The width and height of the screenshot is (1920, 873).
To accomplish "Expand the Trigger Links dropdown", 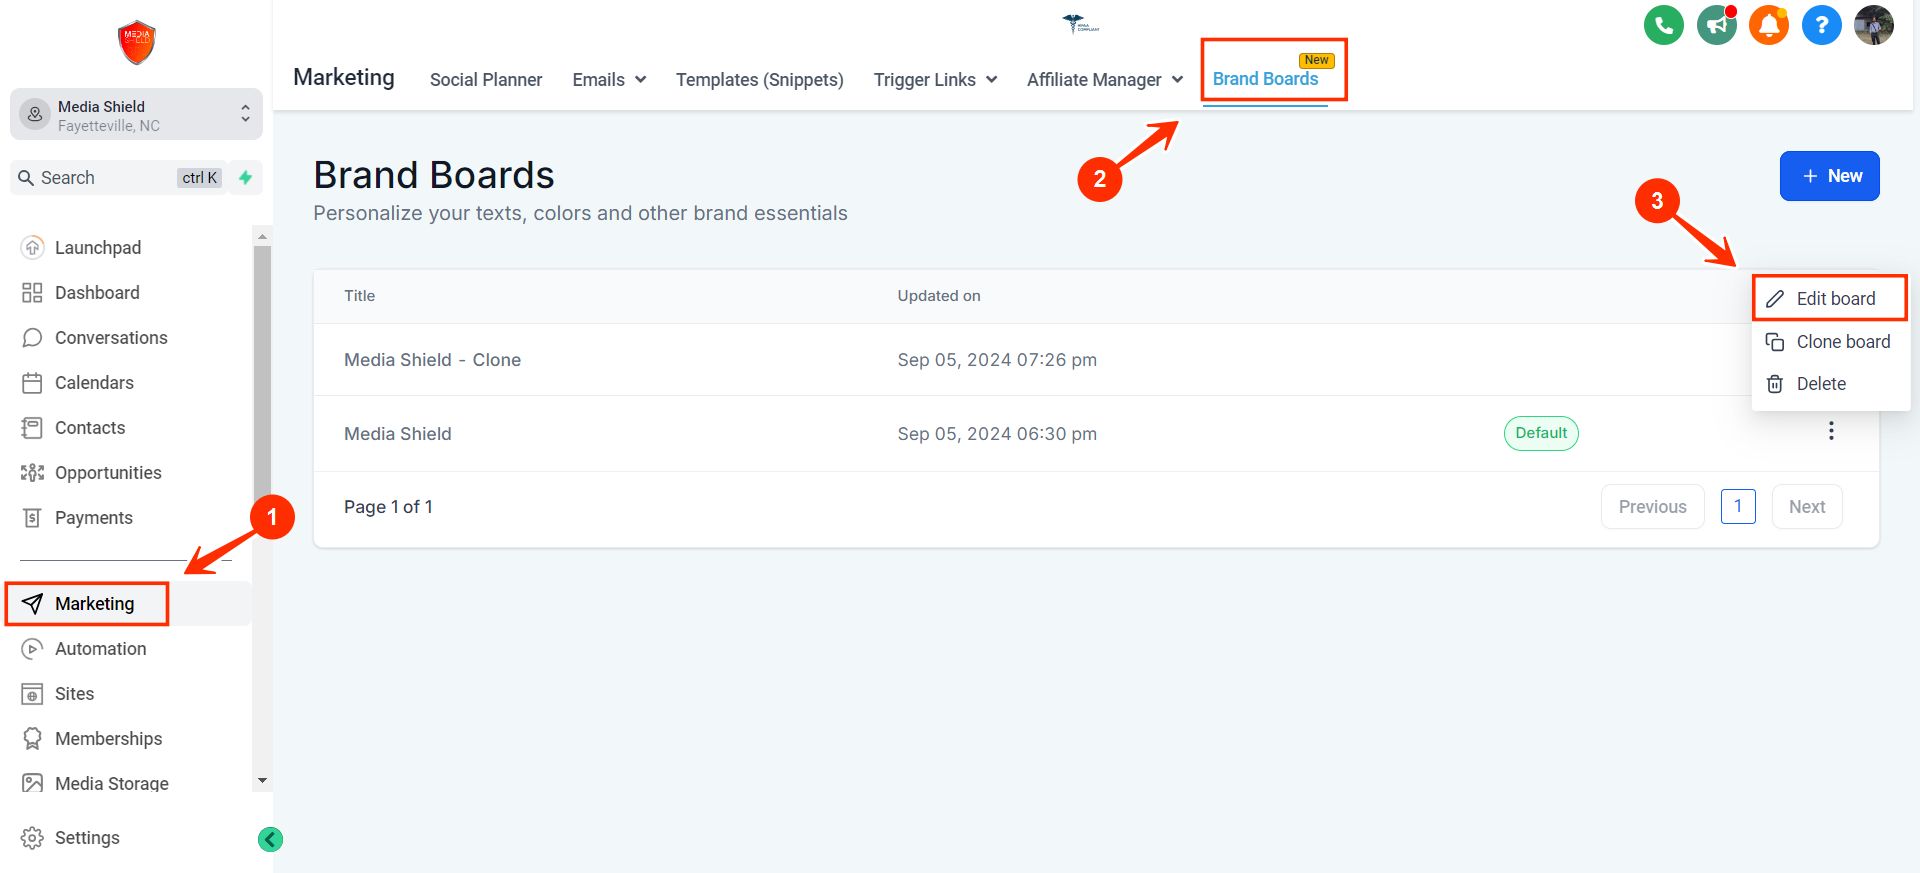I will click(x=935, y=79).
